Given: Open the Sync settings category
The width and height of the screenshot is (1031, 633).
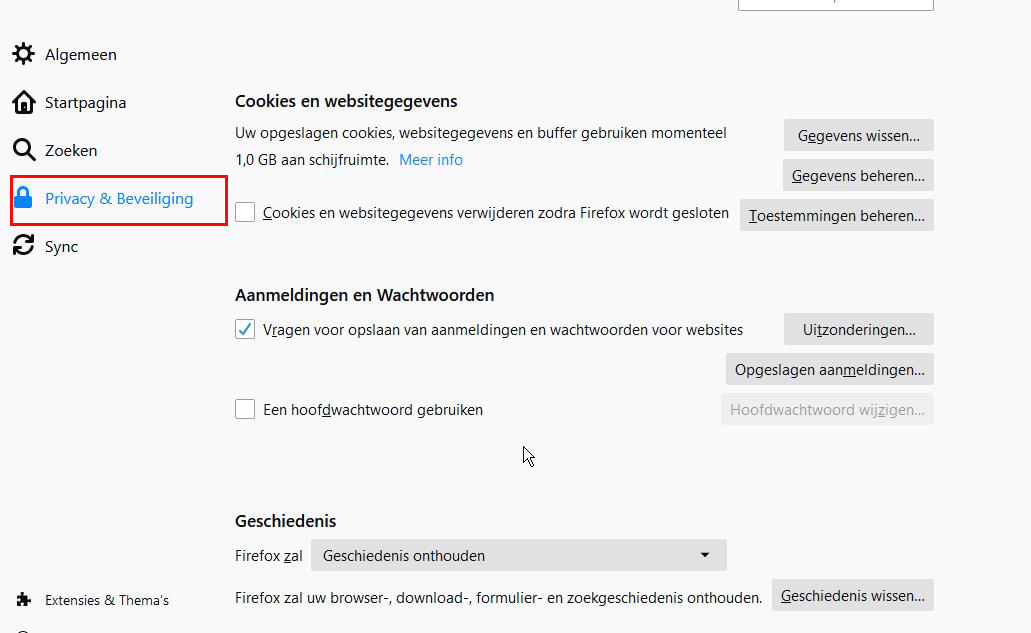Looking at the screenshot, I should [61, 246].
